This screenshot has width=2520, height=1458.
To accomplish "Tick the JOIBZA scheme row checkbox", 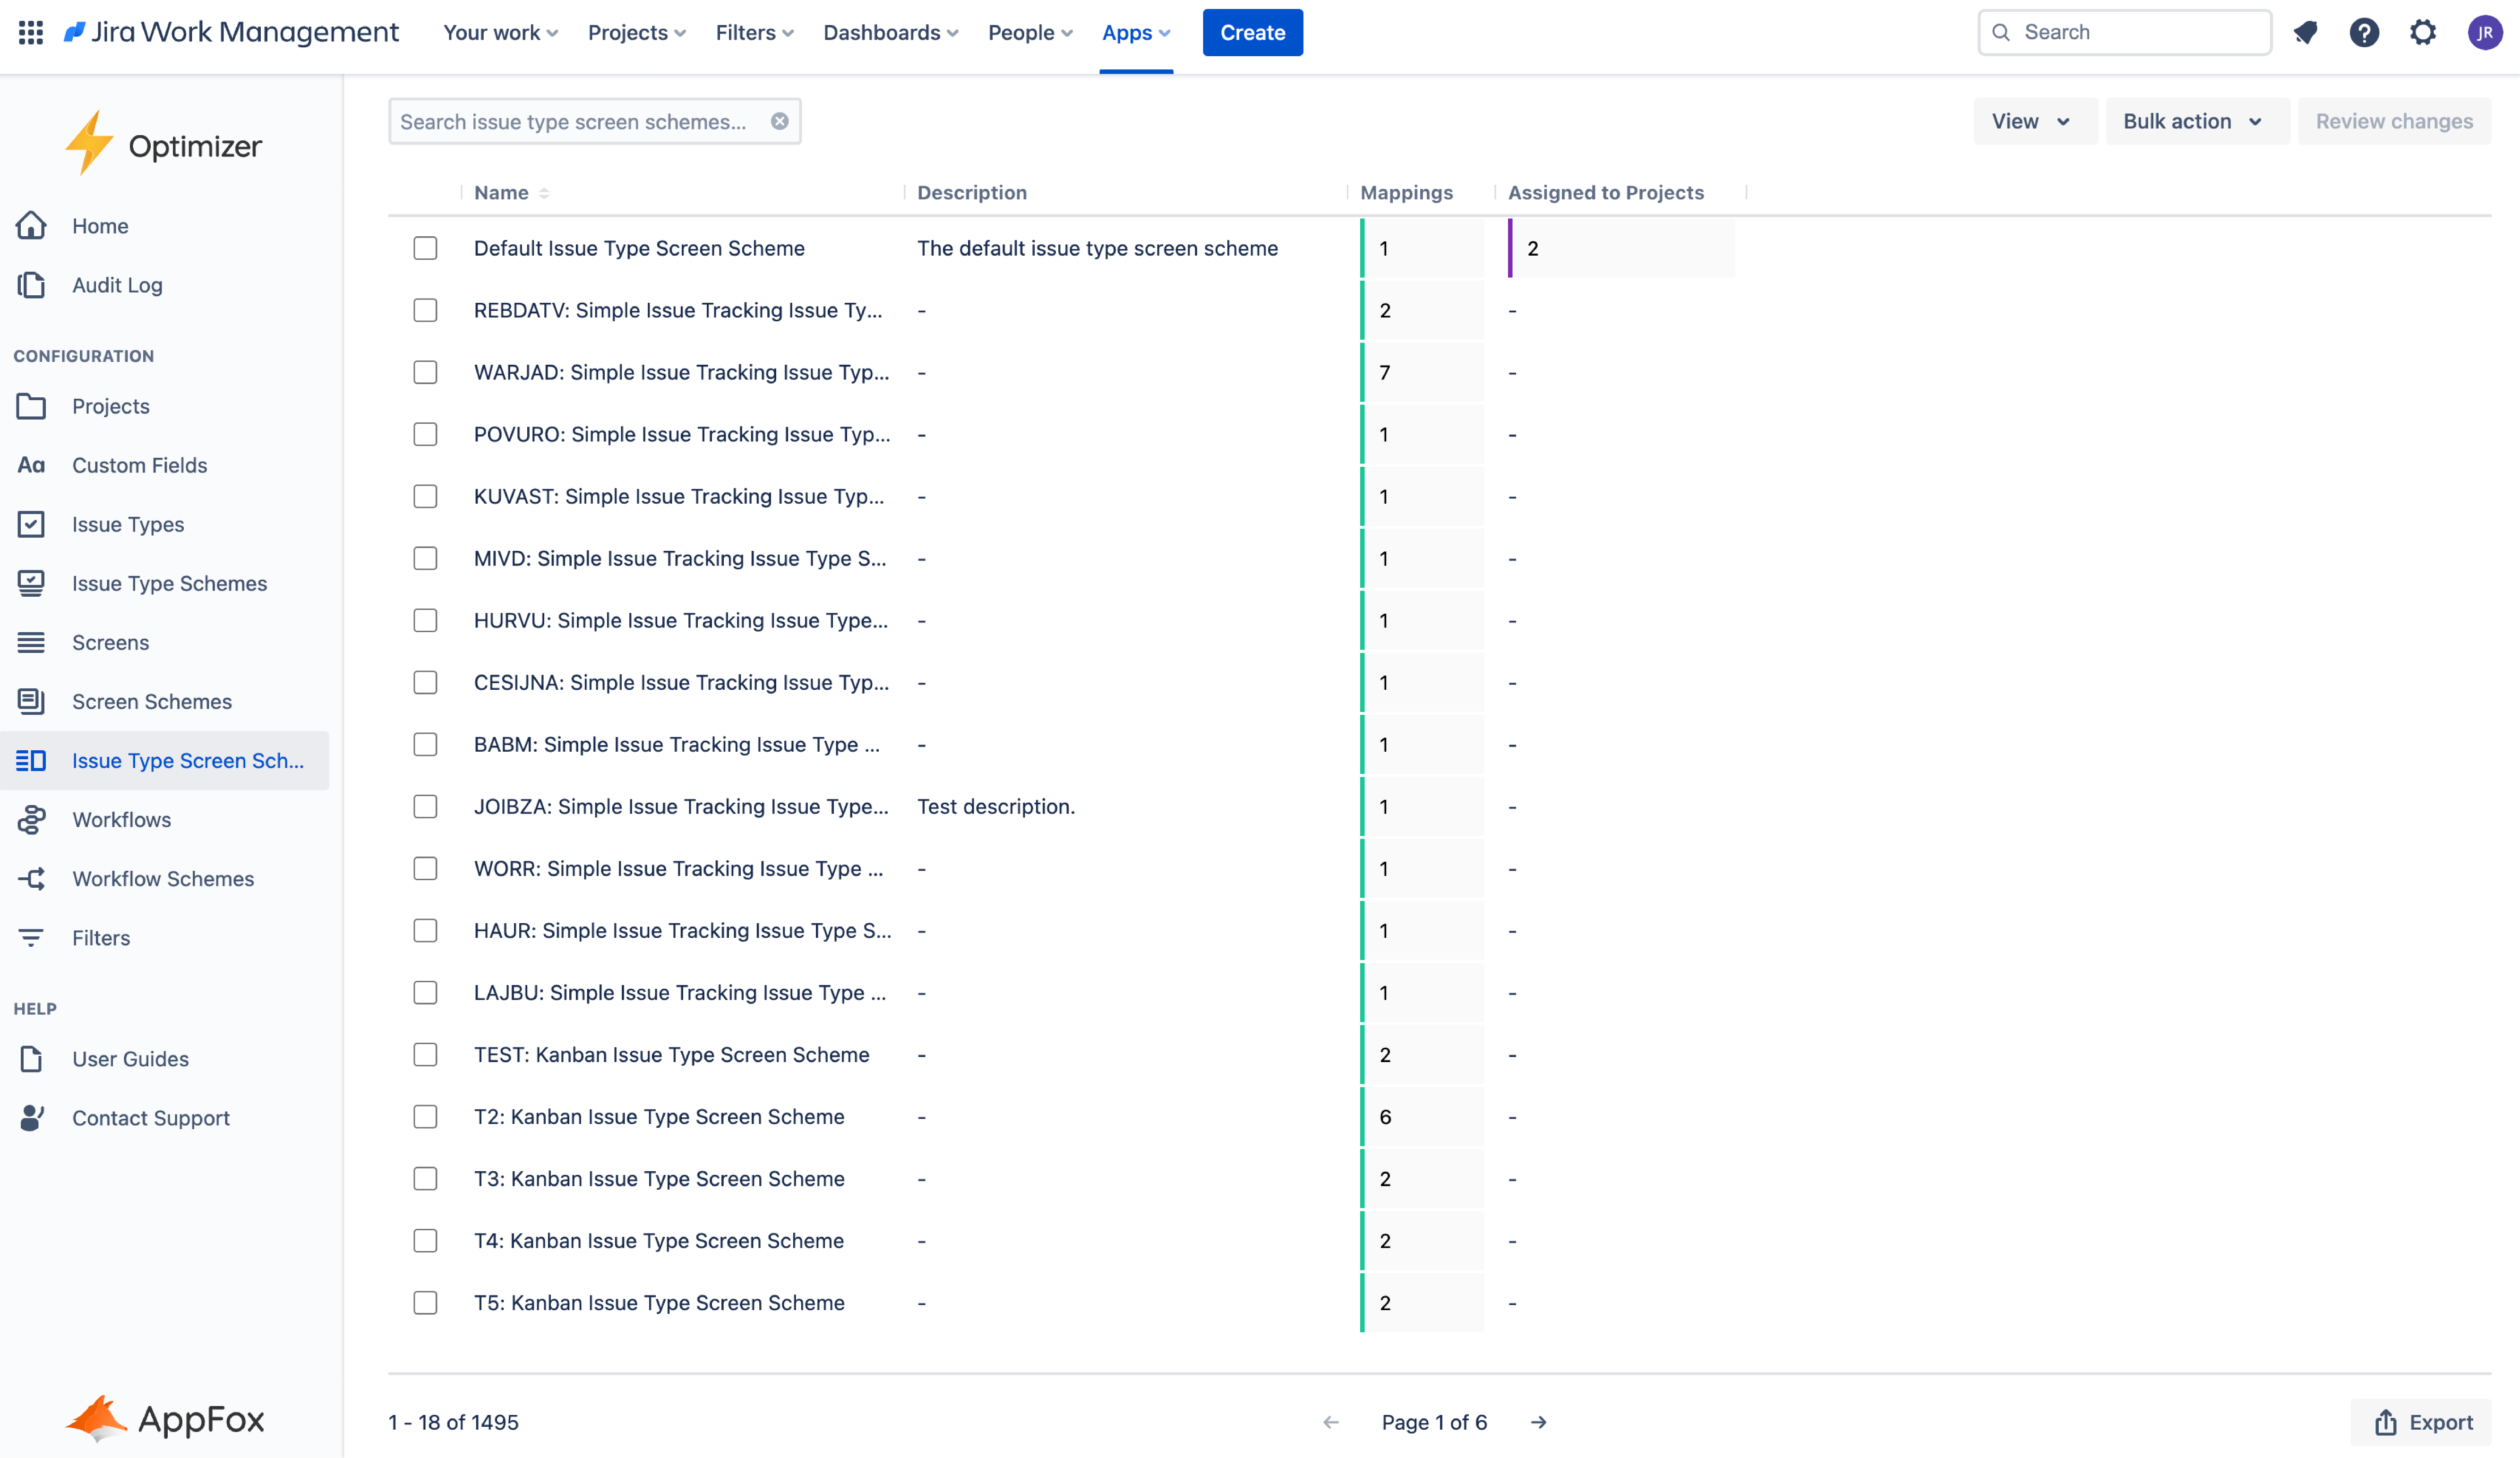I will coord(425,806).
